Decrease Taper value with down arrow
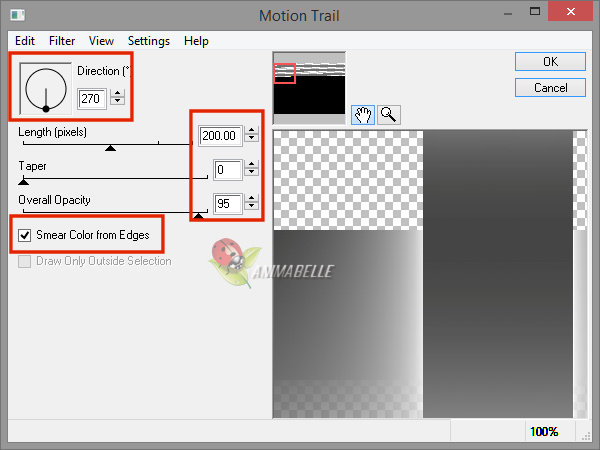The width and height of the screenshot is (600, 450). tap(251, 172)
